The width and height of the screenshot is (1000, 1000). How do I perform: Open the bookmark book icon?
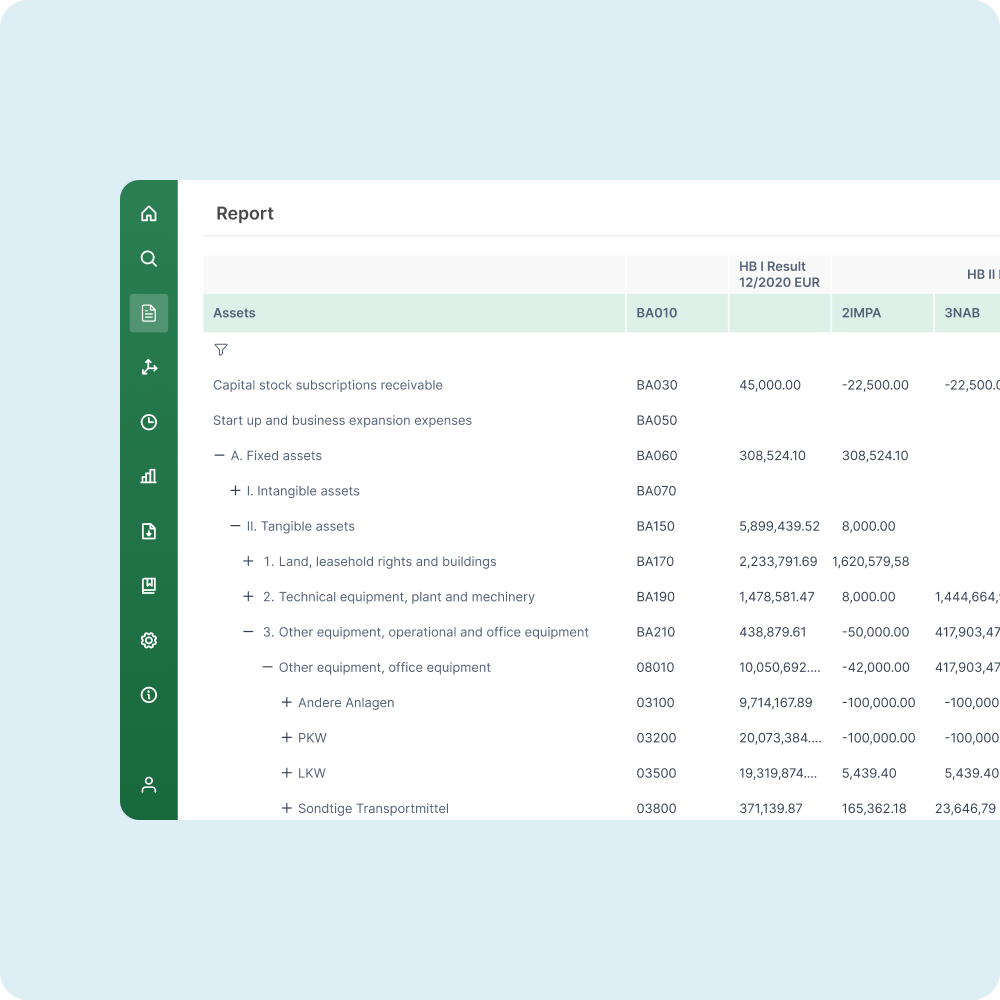click(x=149, y=586)
